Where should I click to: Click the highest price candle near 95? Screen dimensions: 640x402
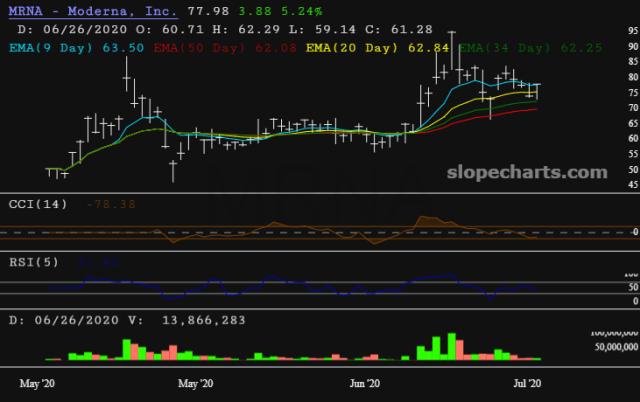coord(451,51)
